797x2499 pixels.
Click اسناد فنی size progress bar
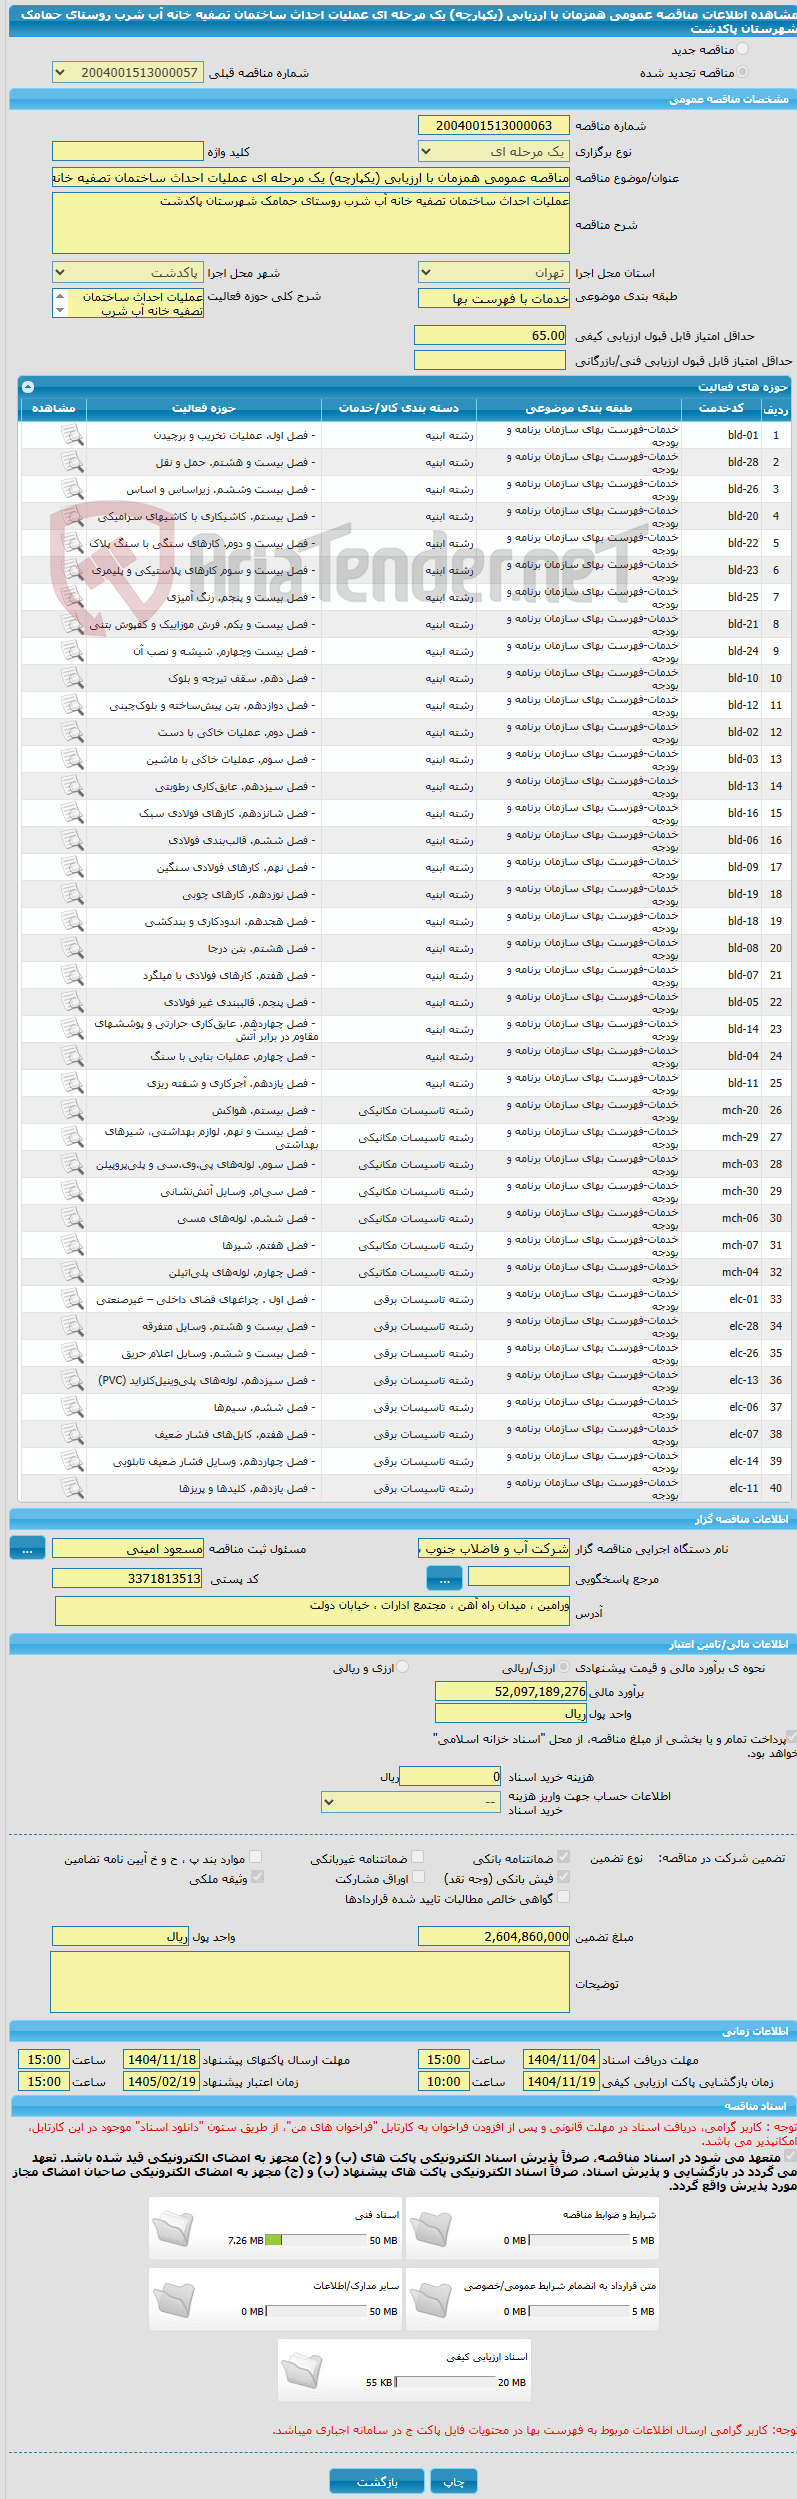[x=317, y=2241]
